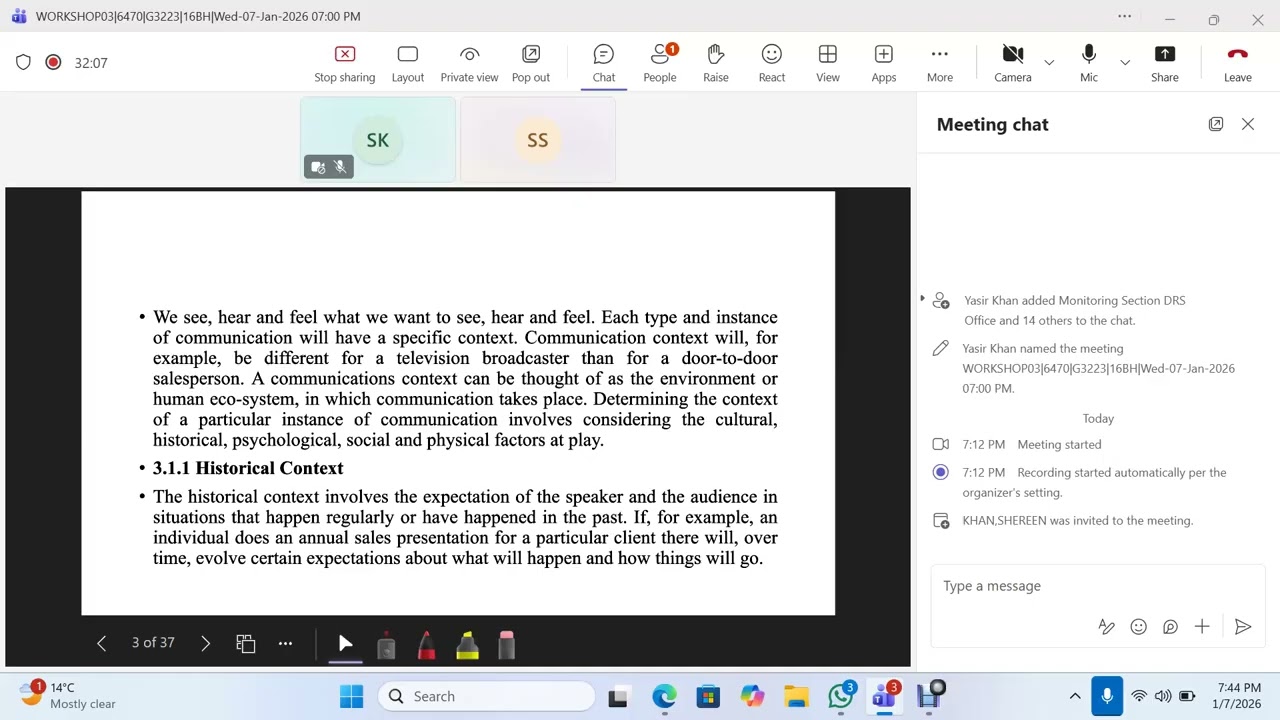This screenshot has height=720, width=1280.
Task: Select SS participant tile
Action: tap(538, 140)
